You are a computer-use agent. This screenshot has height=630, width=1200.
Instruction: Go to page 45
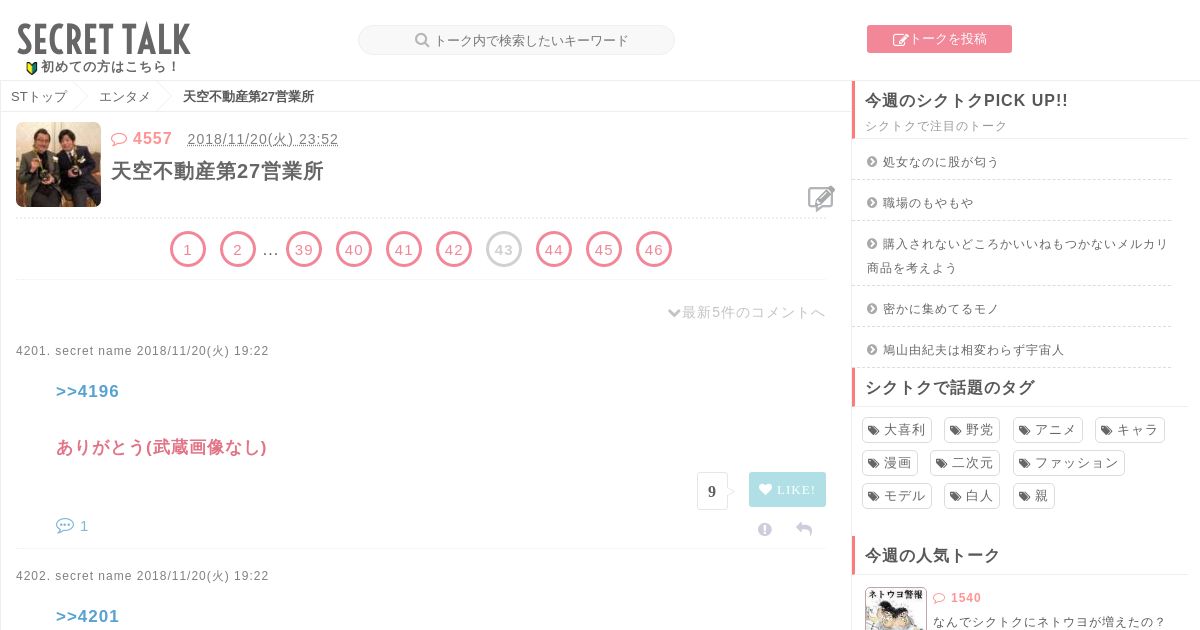coord(604,249)
